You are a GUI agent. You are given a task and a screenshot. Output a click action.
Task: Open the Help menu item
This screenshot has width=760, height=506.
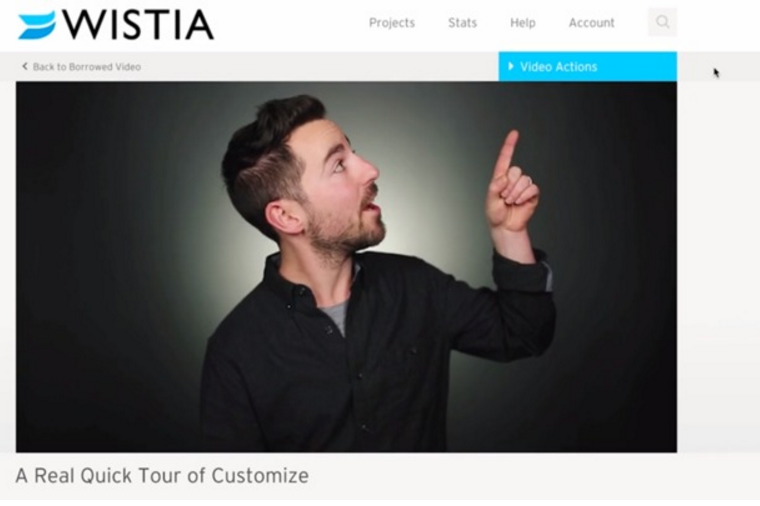(x=522, y=23)
